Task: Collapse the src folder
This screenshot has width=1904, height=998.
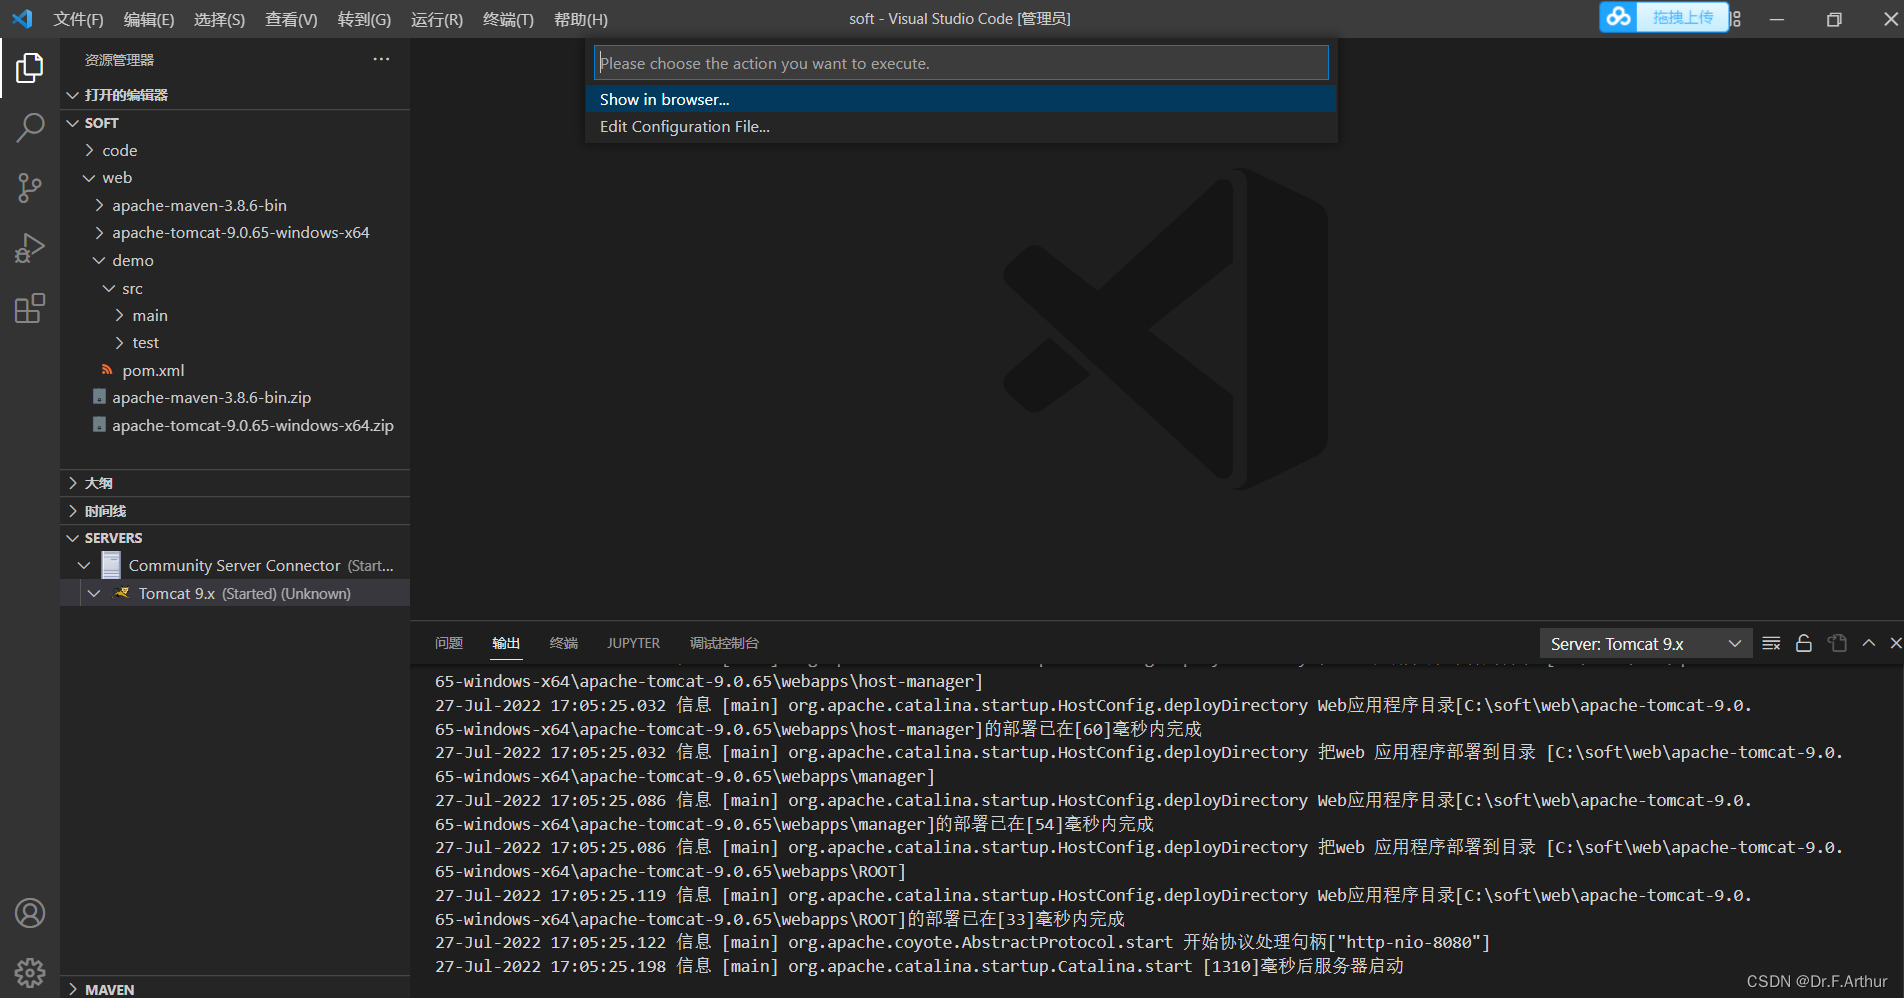Action: [x=109, y=288]
